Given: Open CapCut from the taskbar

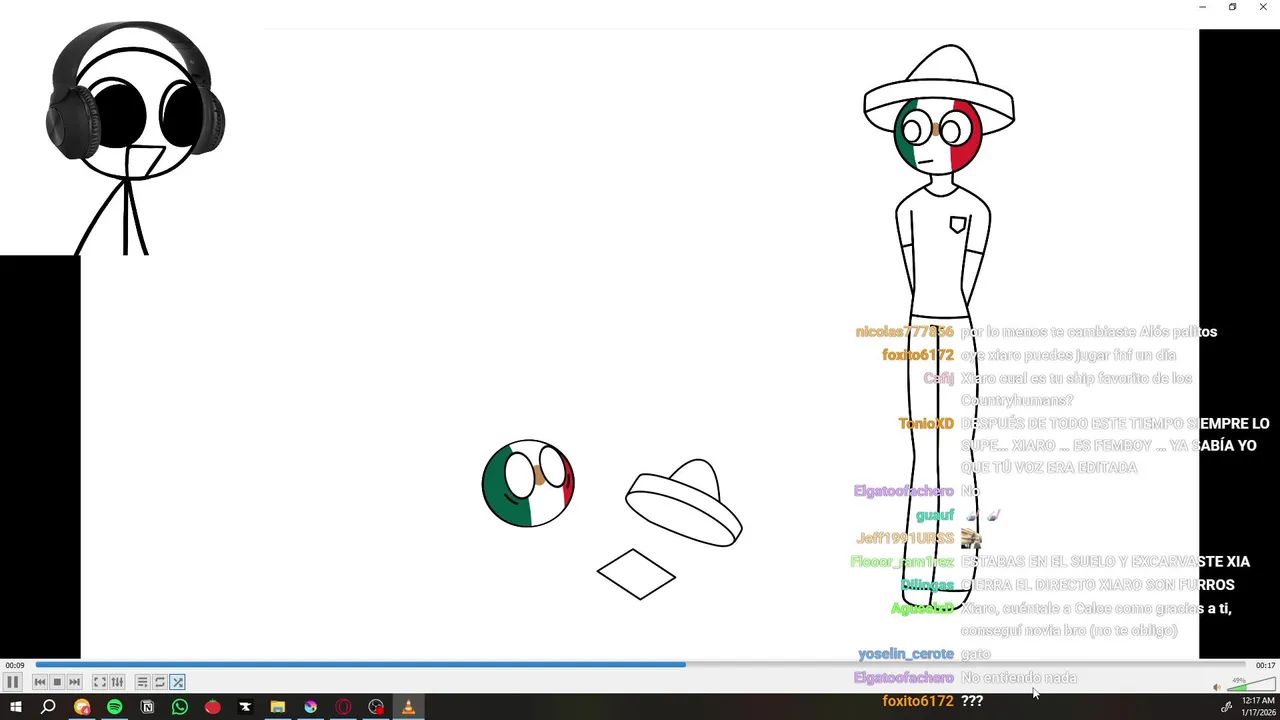Looking at the screenshot, I should pyautogui.click(x=245, y=707).
